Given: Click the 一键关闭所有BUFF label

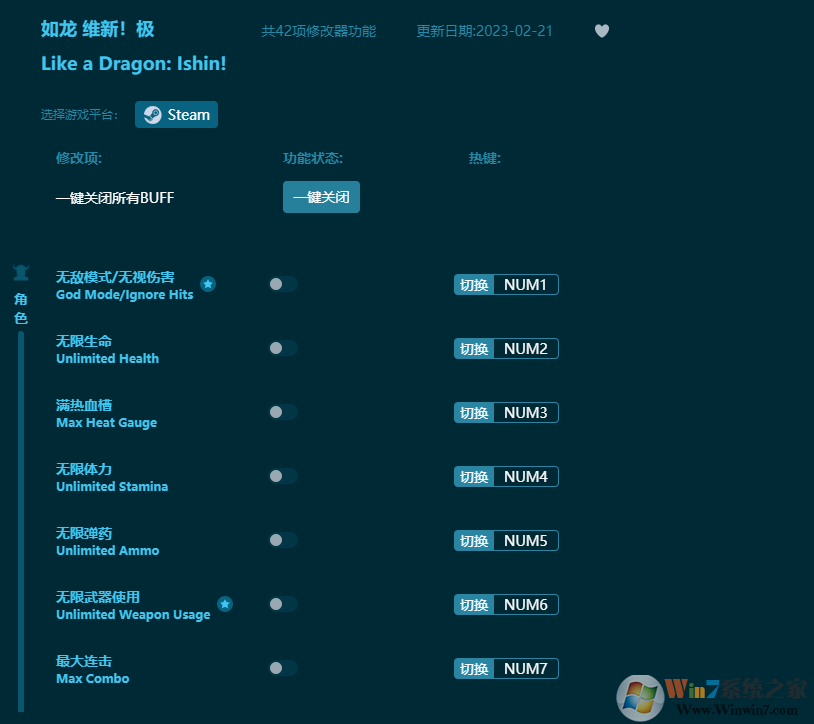Looking at the screenshot, I should pos(115,198).
